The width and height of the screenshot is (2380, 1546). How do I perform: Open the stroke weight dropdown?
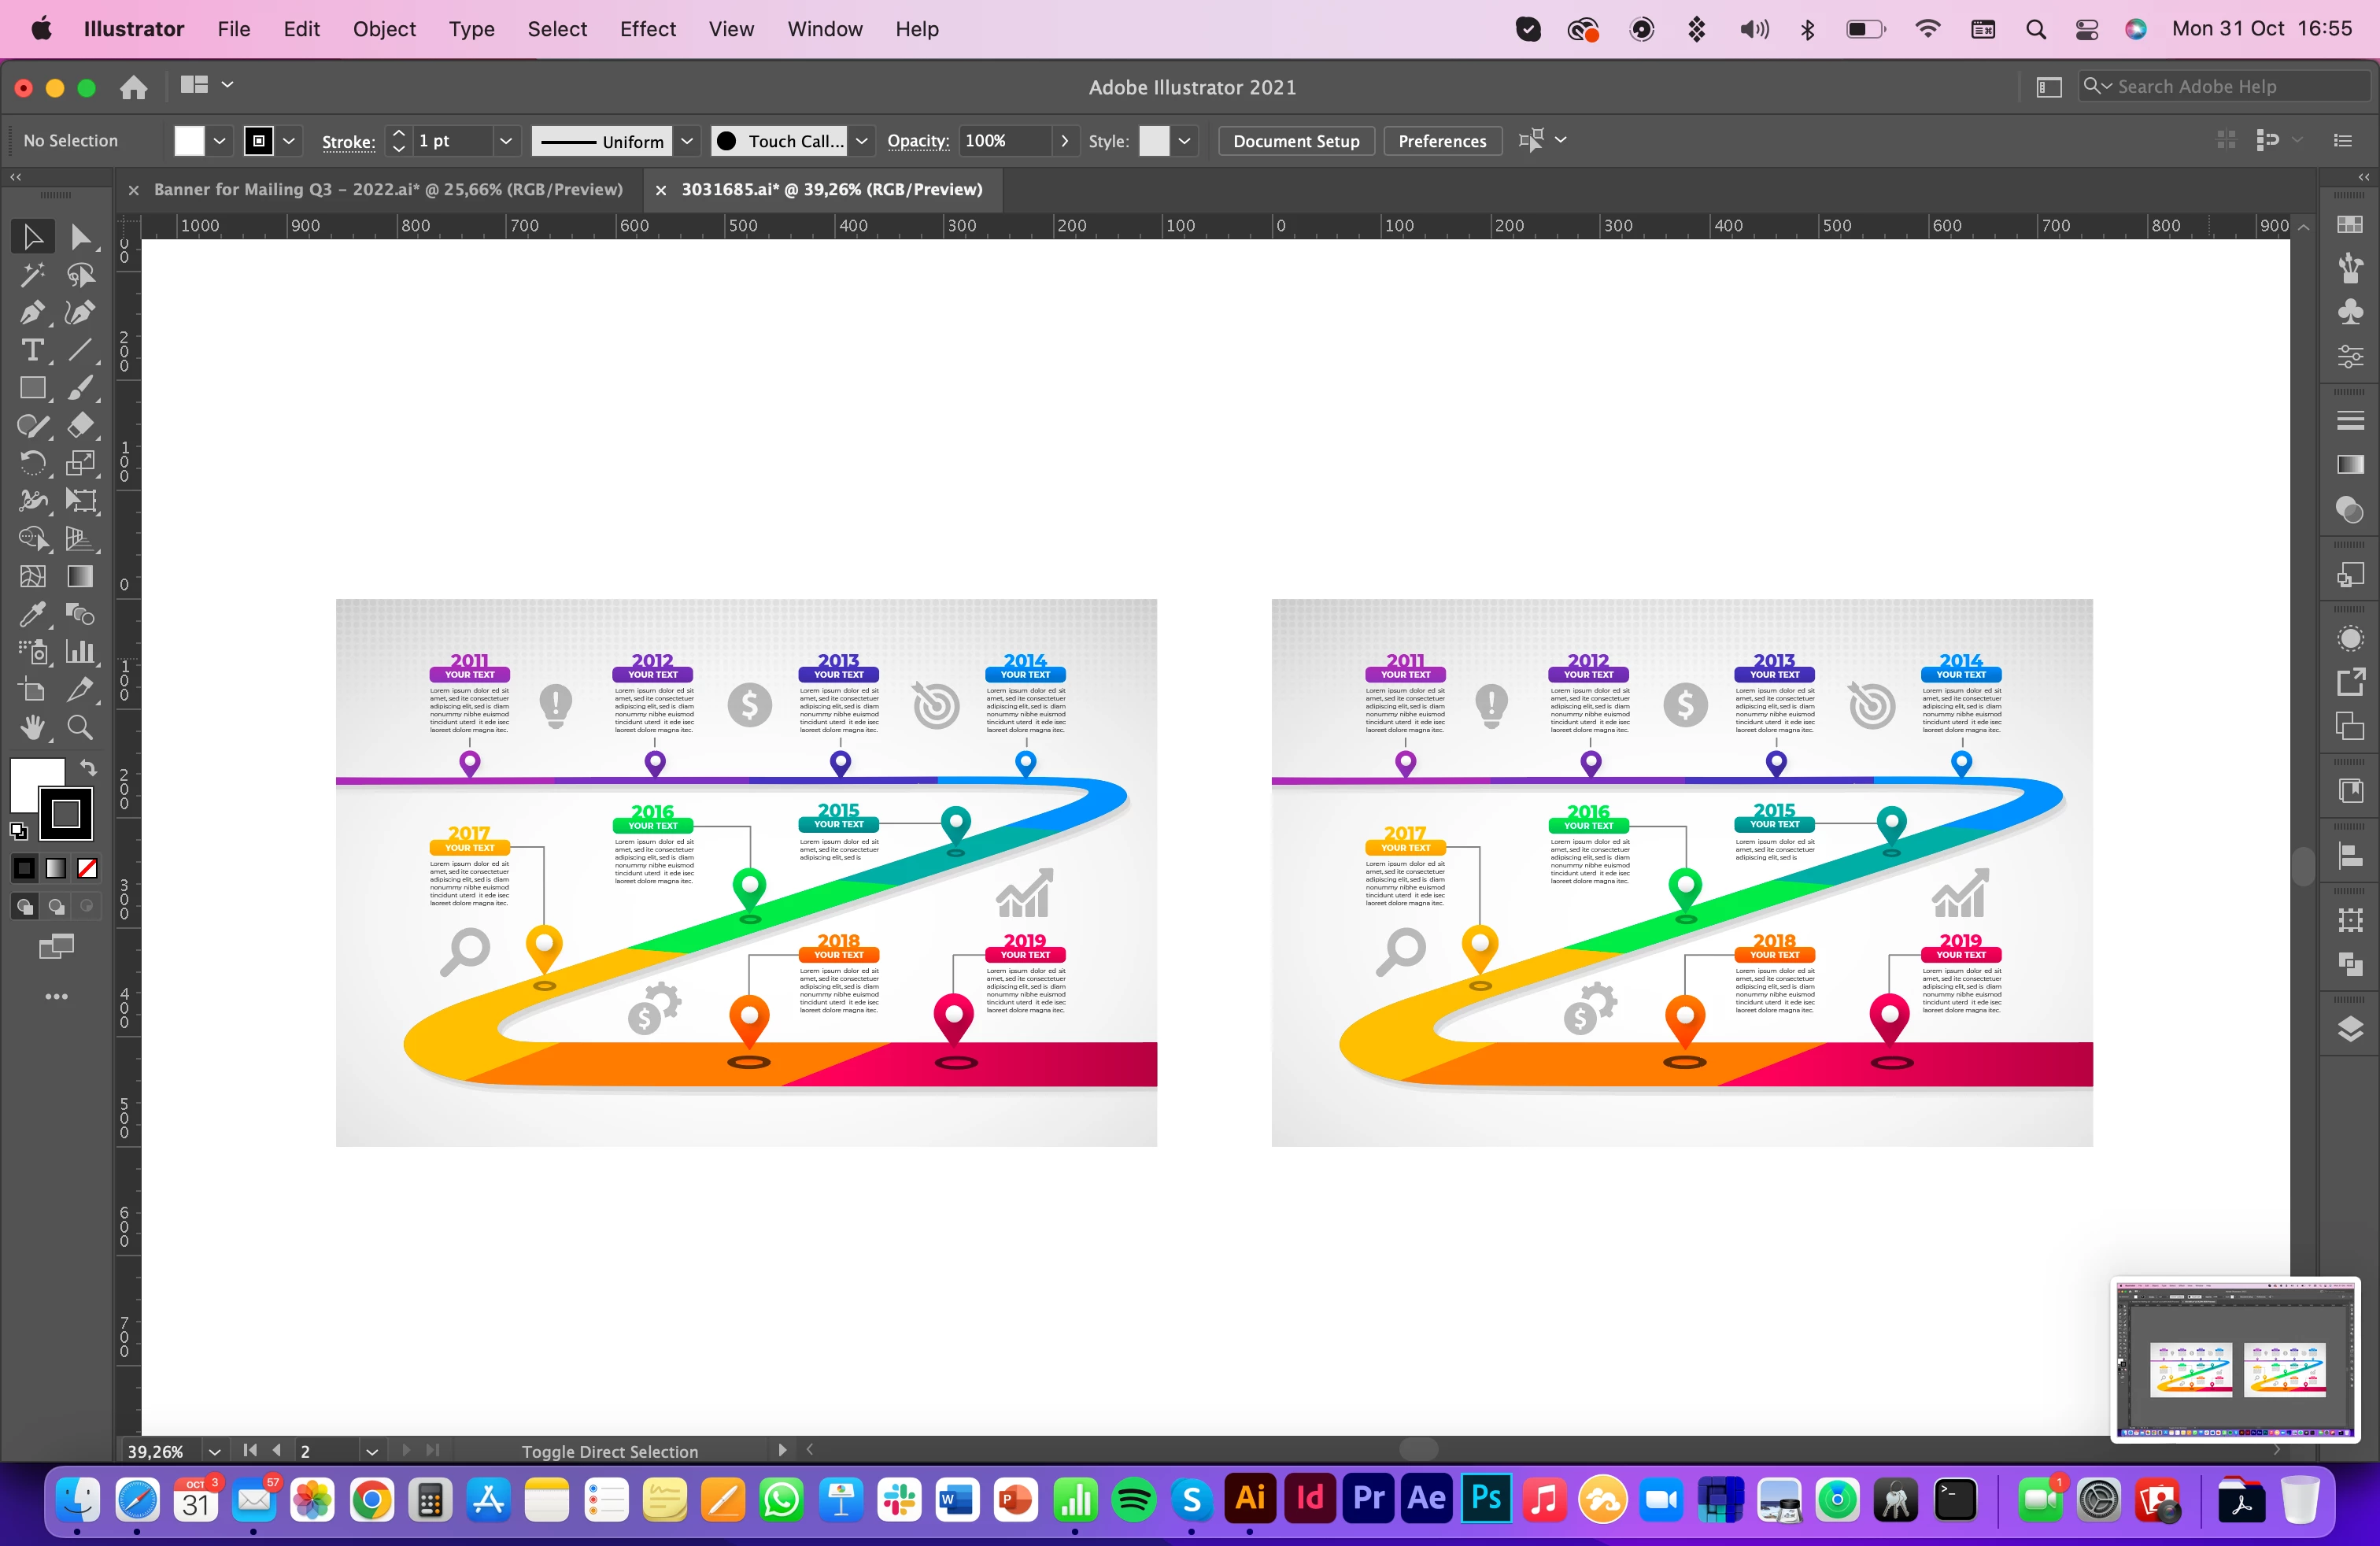click(506, 141)
